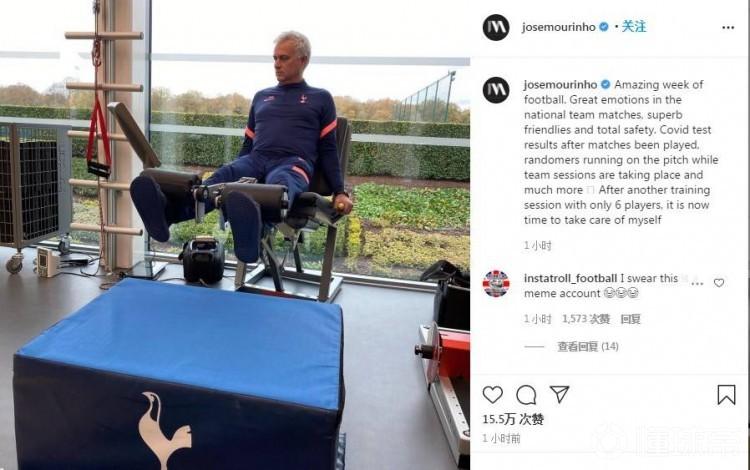This screenshot has height=470, width=750.
Task: View the 1,573 次赞 comment likes
Action: pyautogui.click(x=586, y=319)
